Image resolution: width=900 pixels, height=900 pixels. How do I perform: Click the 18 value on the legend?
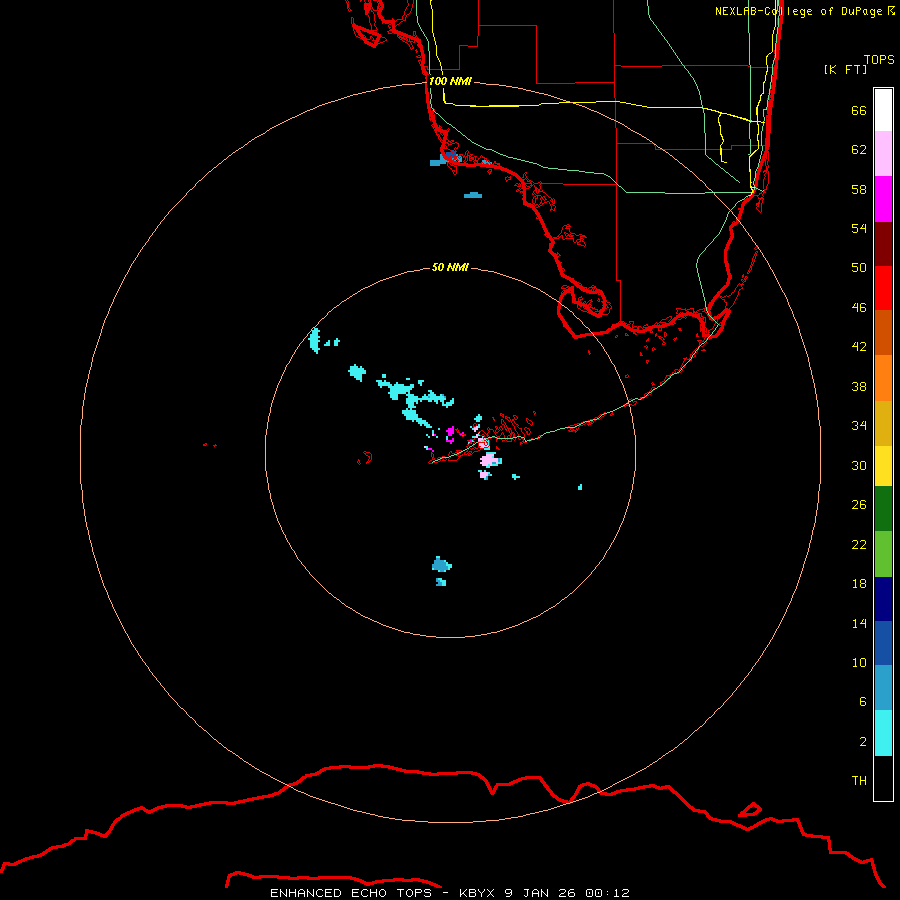pyautogui.click(x=859, y=584)
